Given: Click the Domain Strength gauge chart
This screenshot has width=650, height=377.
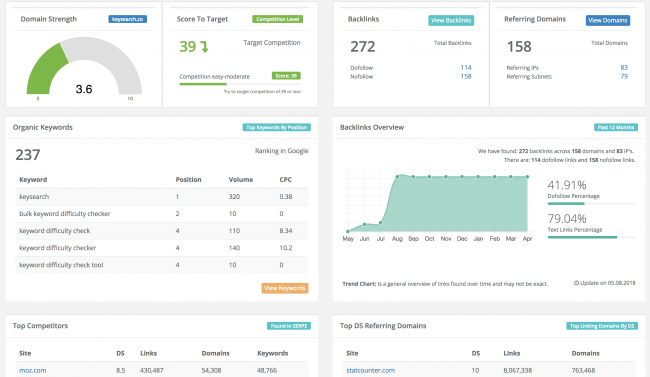Looking at the screenshot, I should tap(84, 66).
